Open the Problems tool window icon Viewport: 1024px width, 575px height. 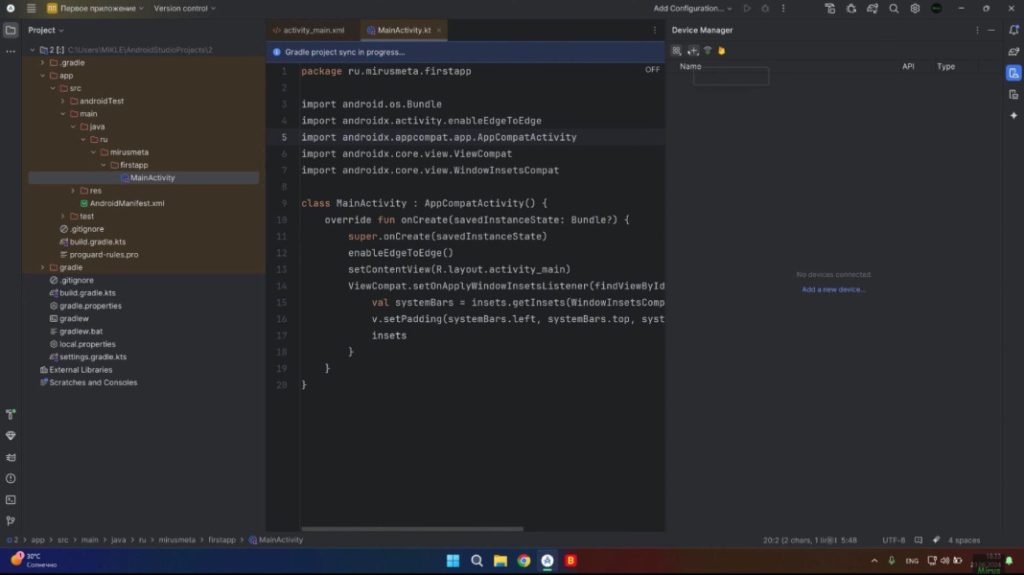(11, 478)
